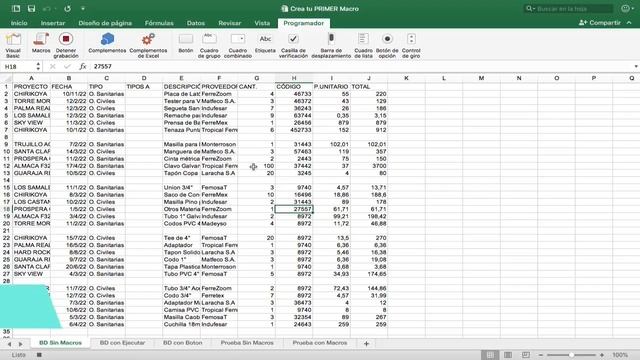Switch to sheet Prueba con Macros
640x360 pixels.
[x=320, y=343]
